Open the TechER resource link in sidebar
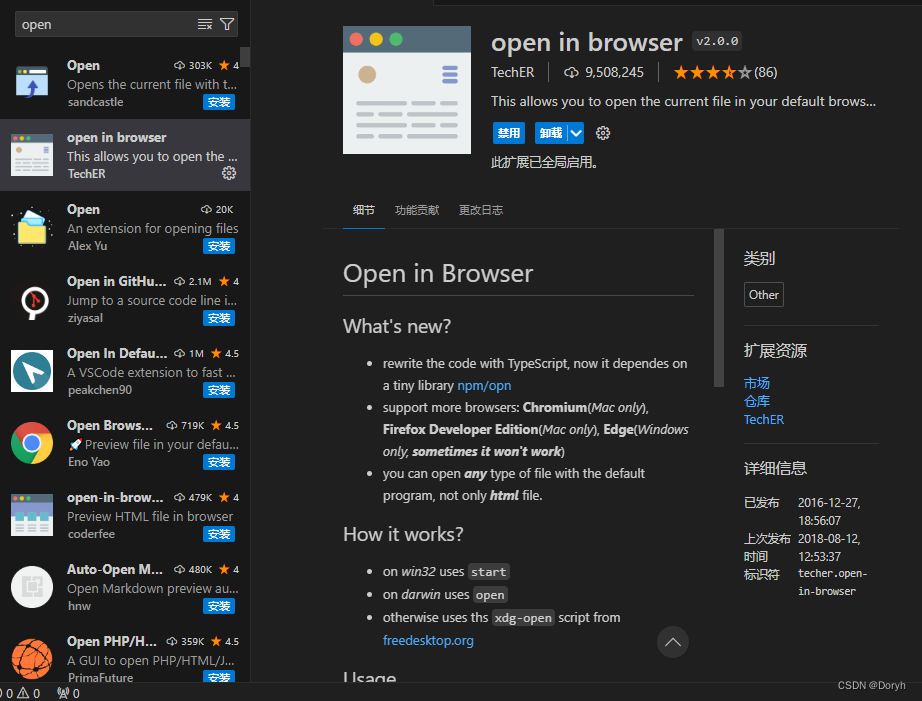 764,420
